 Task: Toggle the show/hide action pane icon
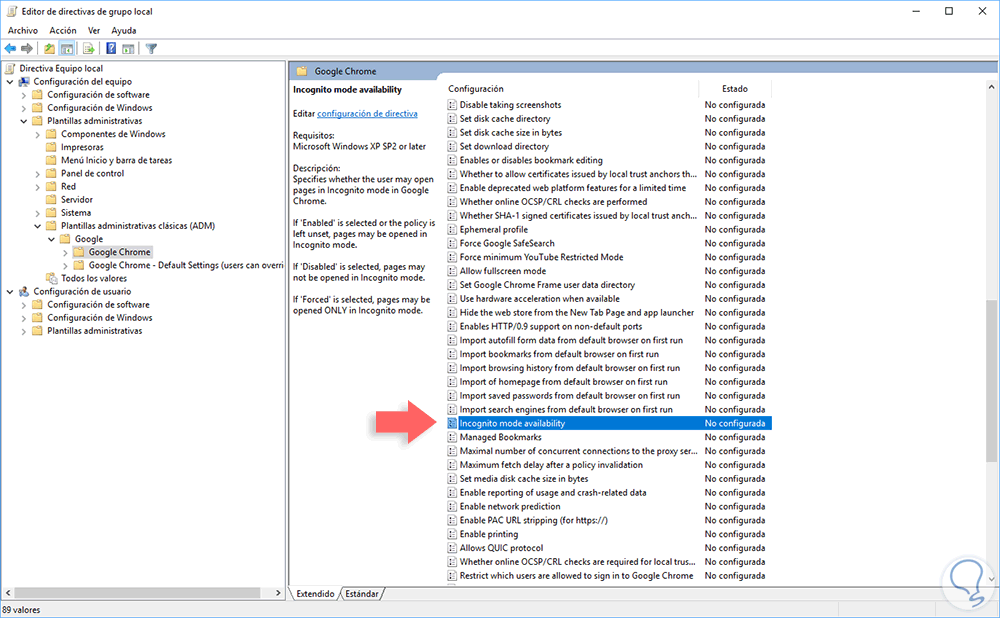pos(128,48)
